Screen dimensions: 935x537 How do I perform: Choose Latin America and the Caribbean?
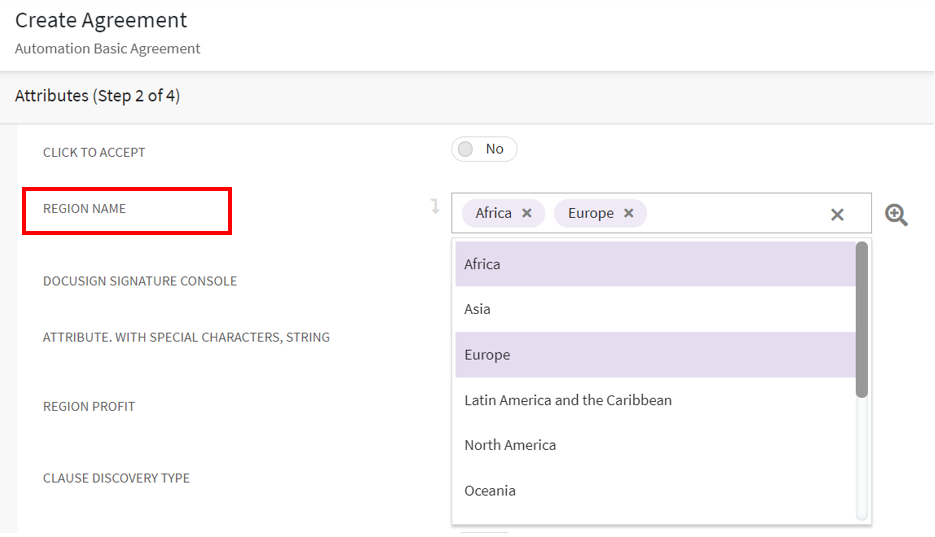tap(655, 400)
